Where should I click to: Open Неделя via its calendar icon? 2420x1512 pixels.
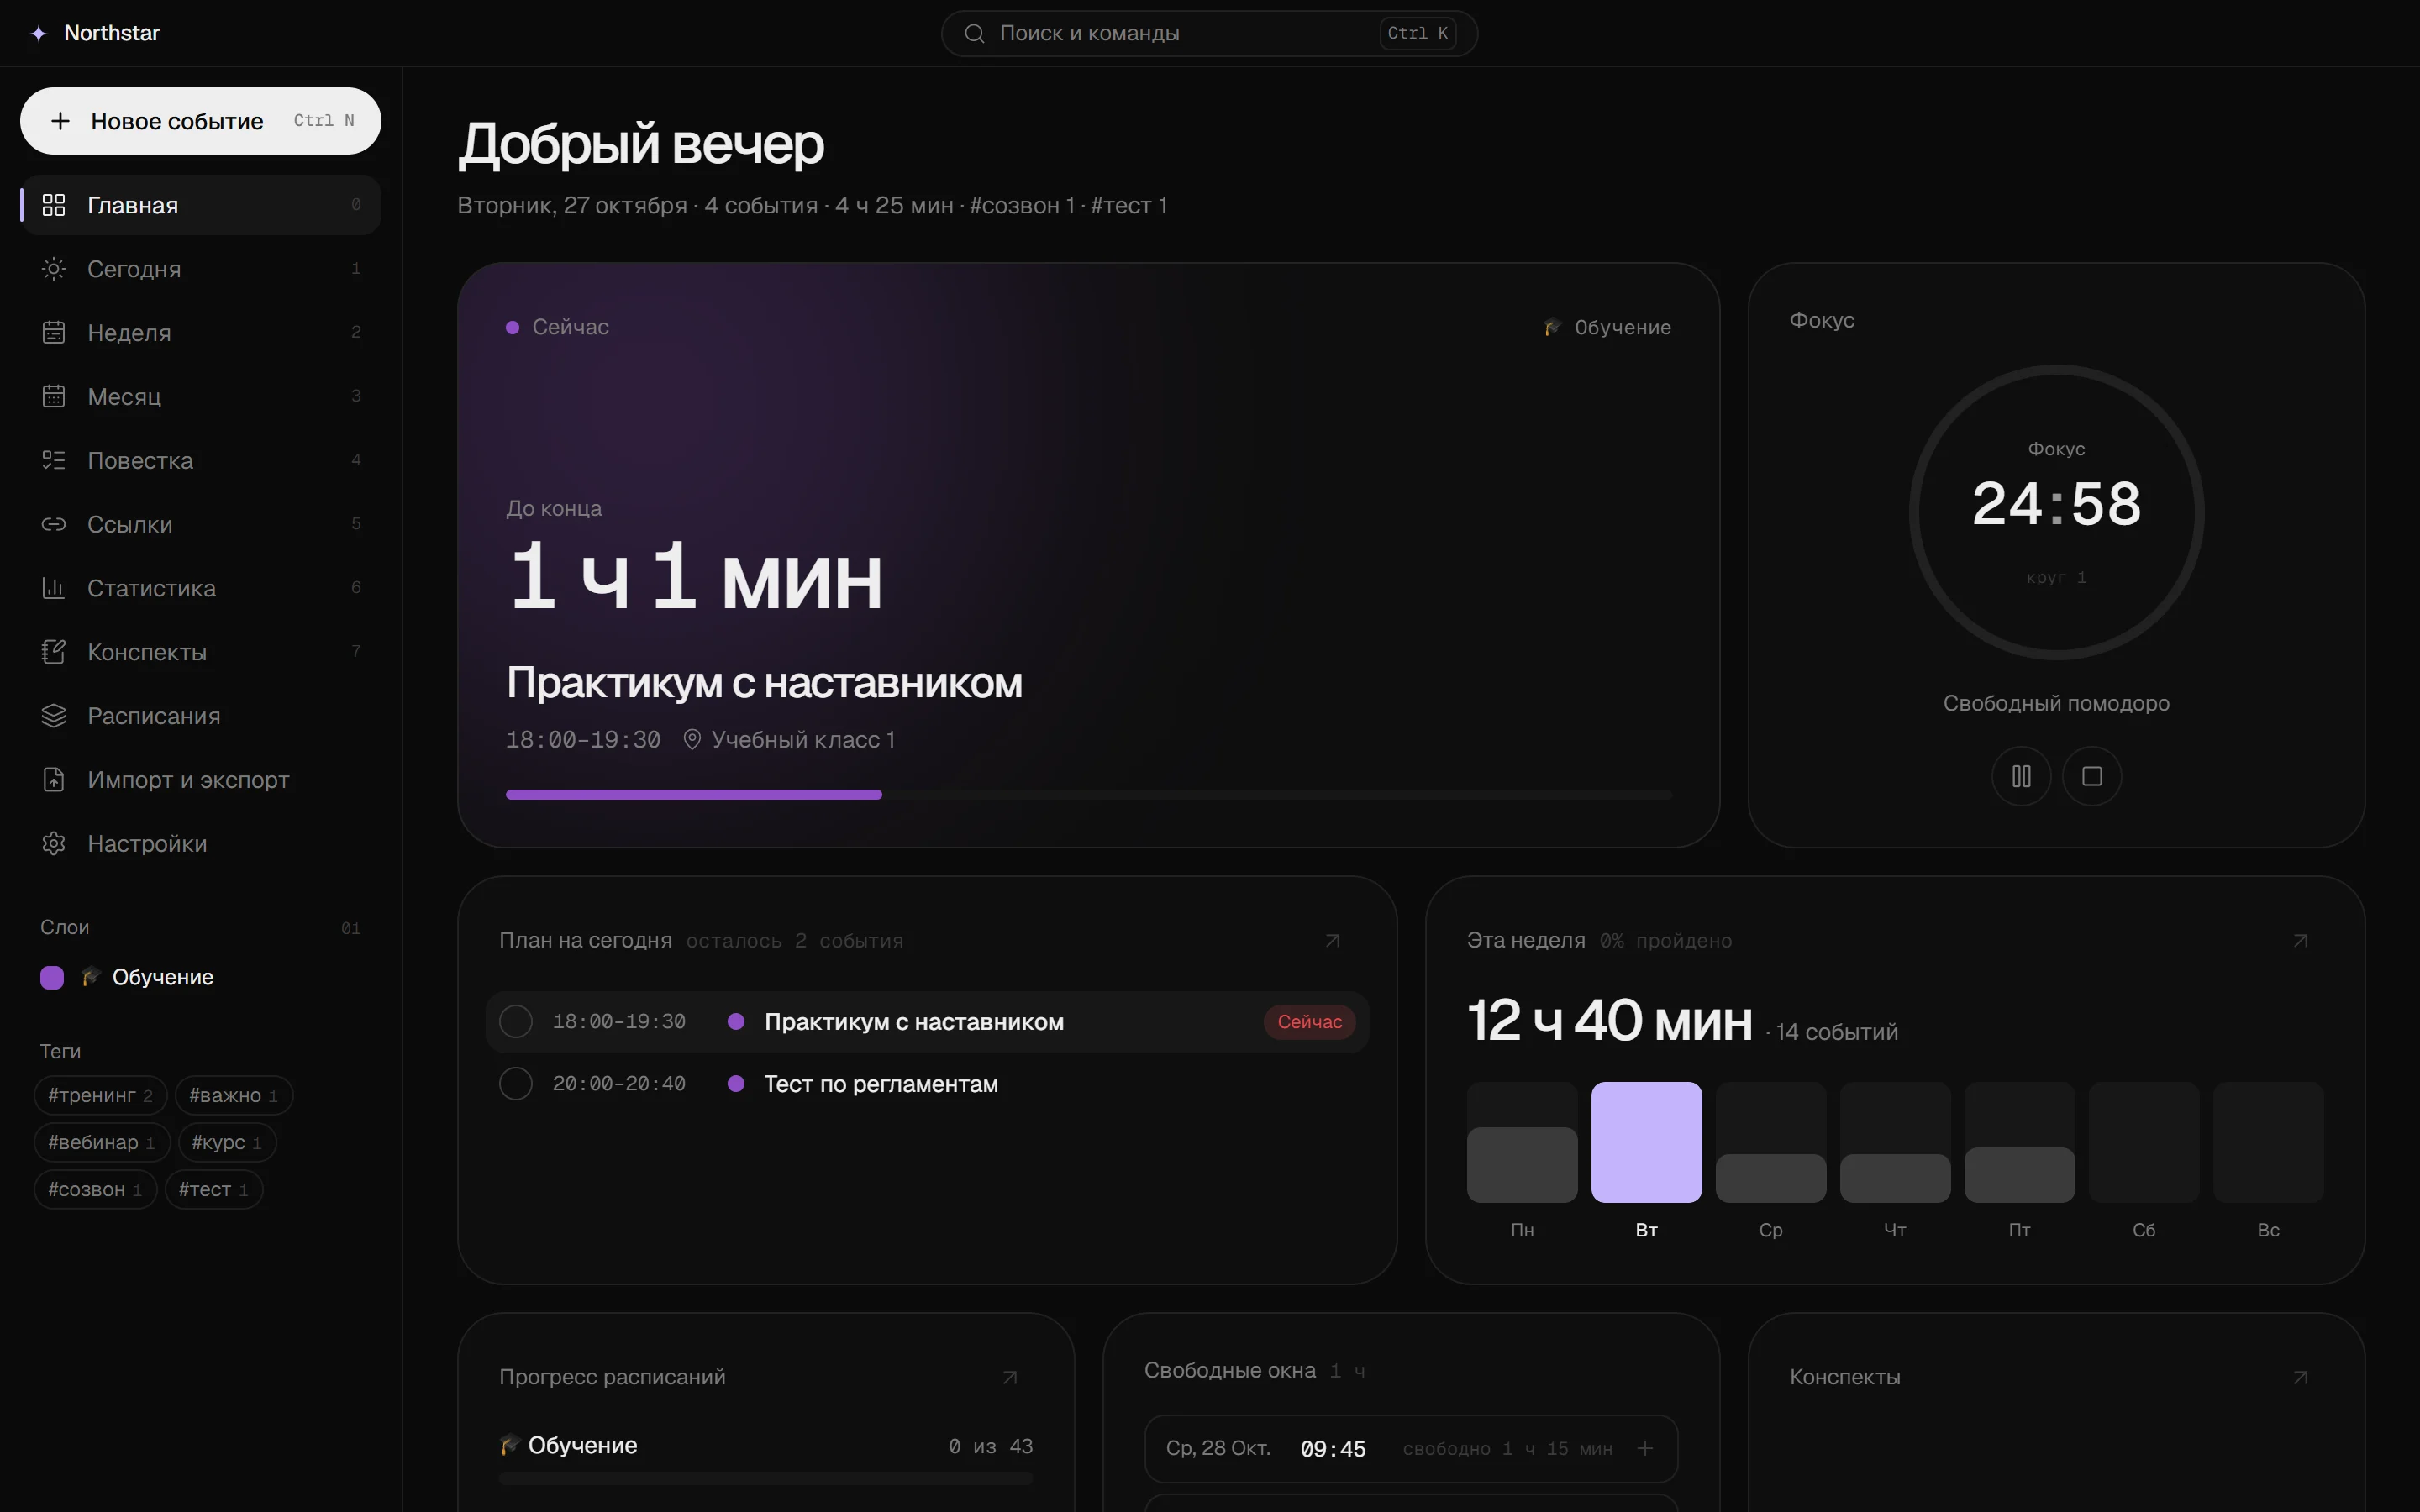tap(54, 333)
